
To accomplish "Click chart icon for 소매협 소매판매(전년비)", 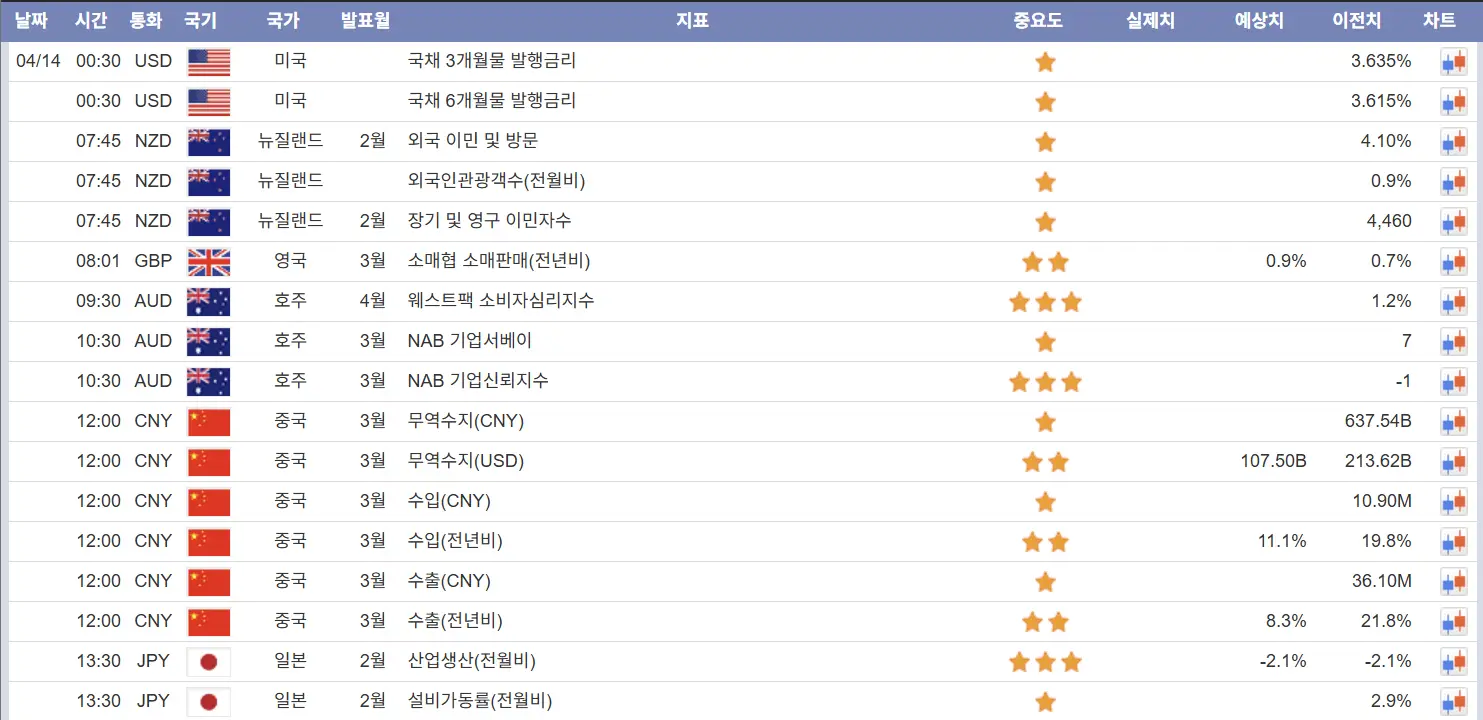I will pos(1453,262).
